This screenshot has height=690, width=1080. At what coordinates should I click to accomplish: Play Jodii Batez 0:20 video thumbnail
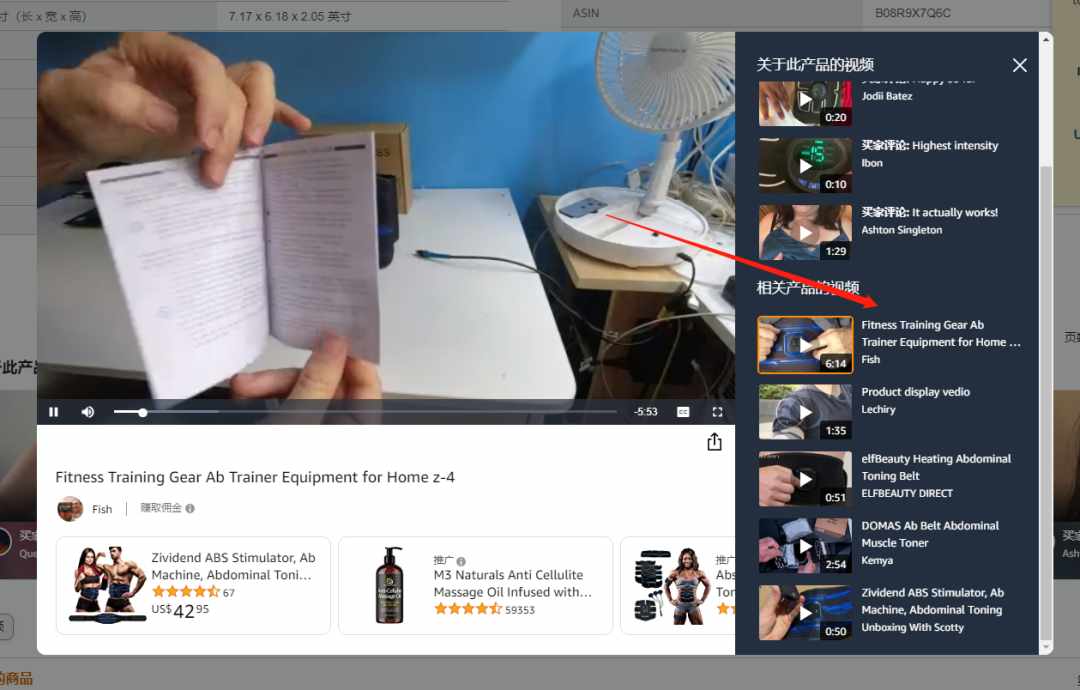805,103
